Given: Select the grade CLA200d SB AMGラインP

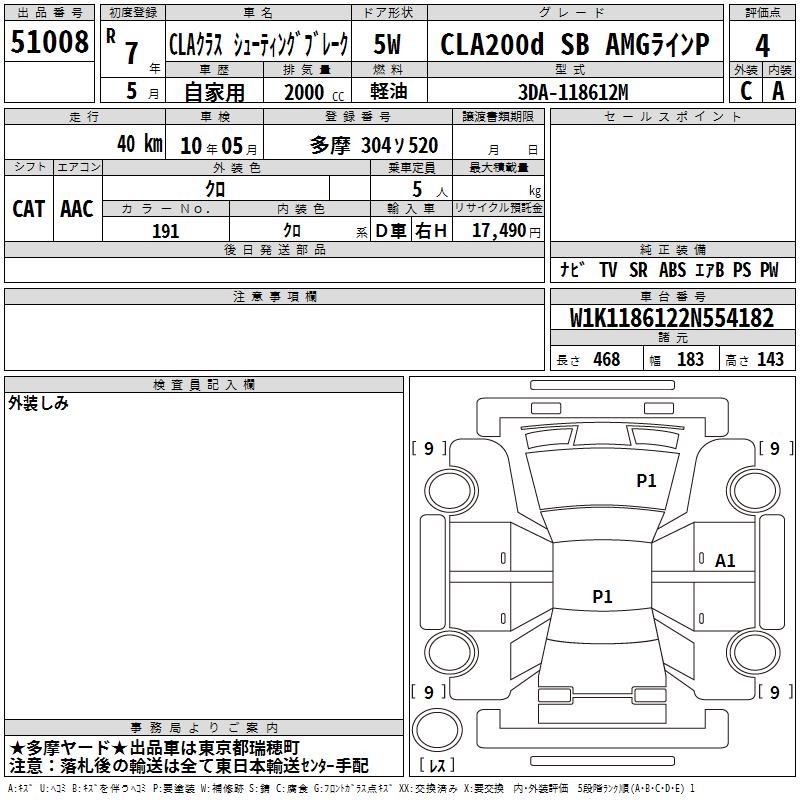Looking at the screenshot, I should [x=574, y=44].
